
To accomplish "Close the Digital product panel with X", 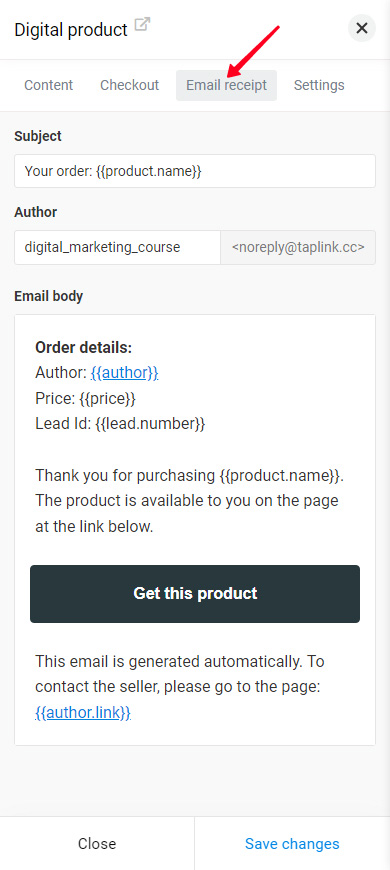I will click(x=362, y=28).
